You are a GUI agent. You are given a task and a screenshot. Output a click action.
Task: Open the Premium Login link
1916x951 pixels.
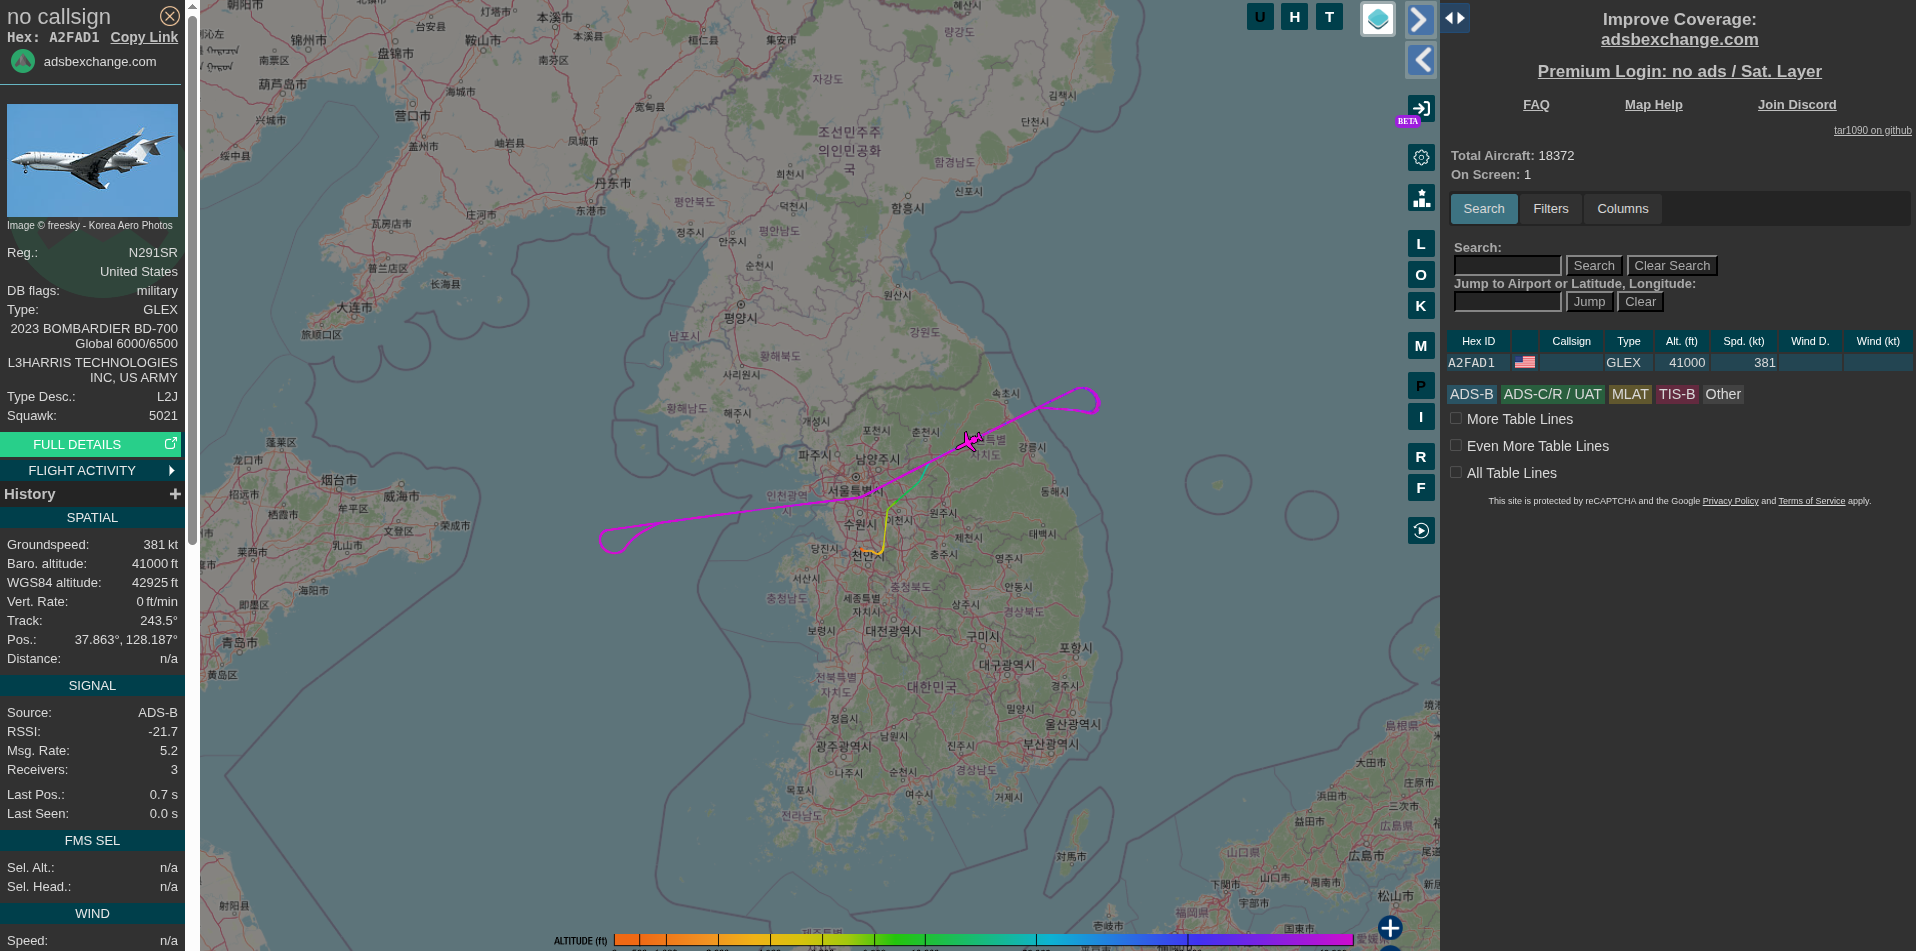1679,72
